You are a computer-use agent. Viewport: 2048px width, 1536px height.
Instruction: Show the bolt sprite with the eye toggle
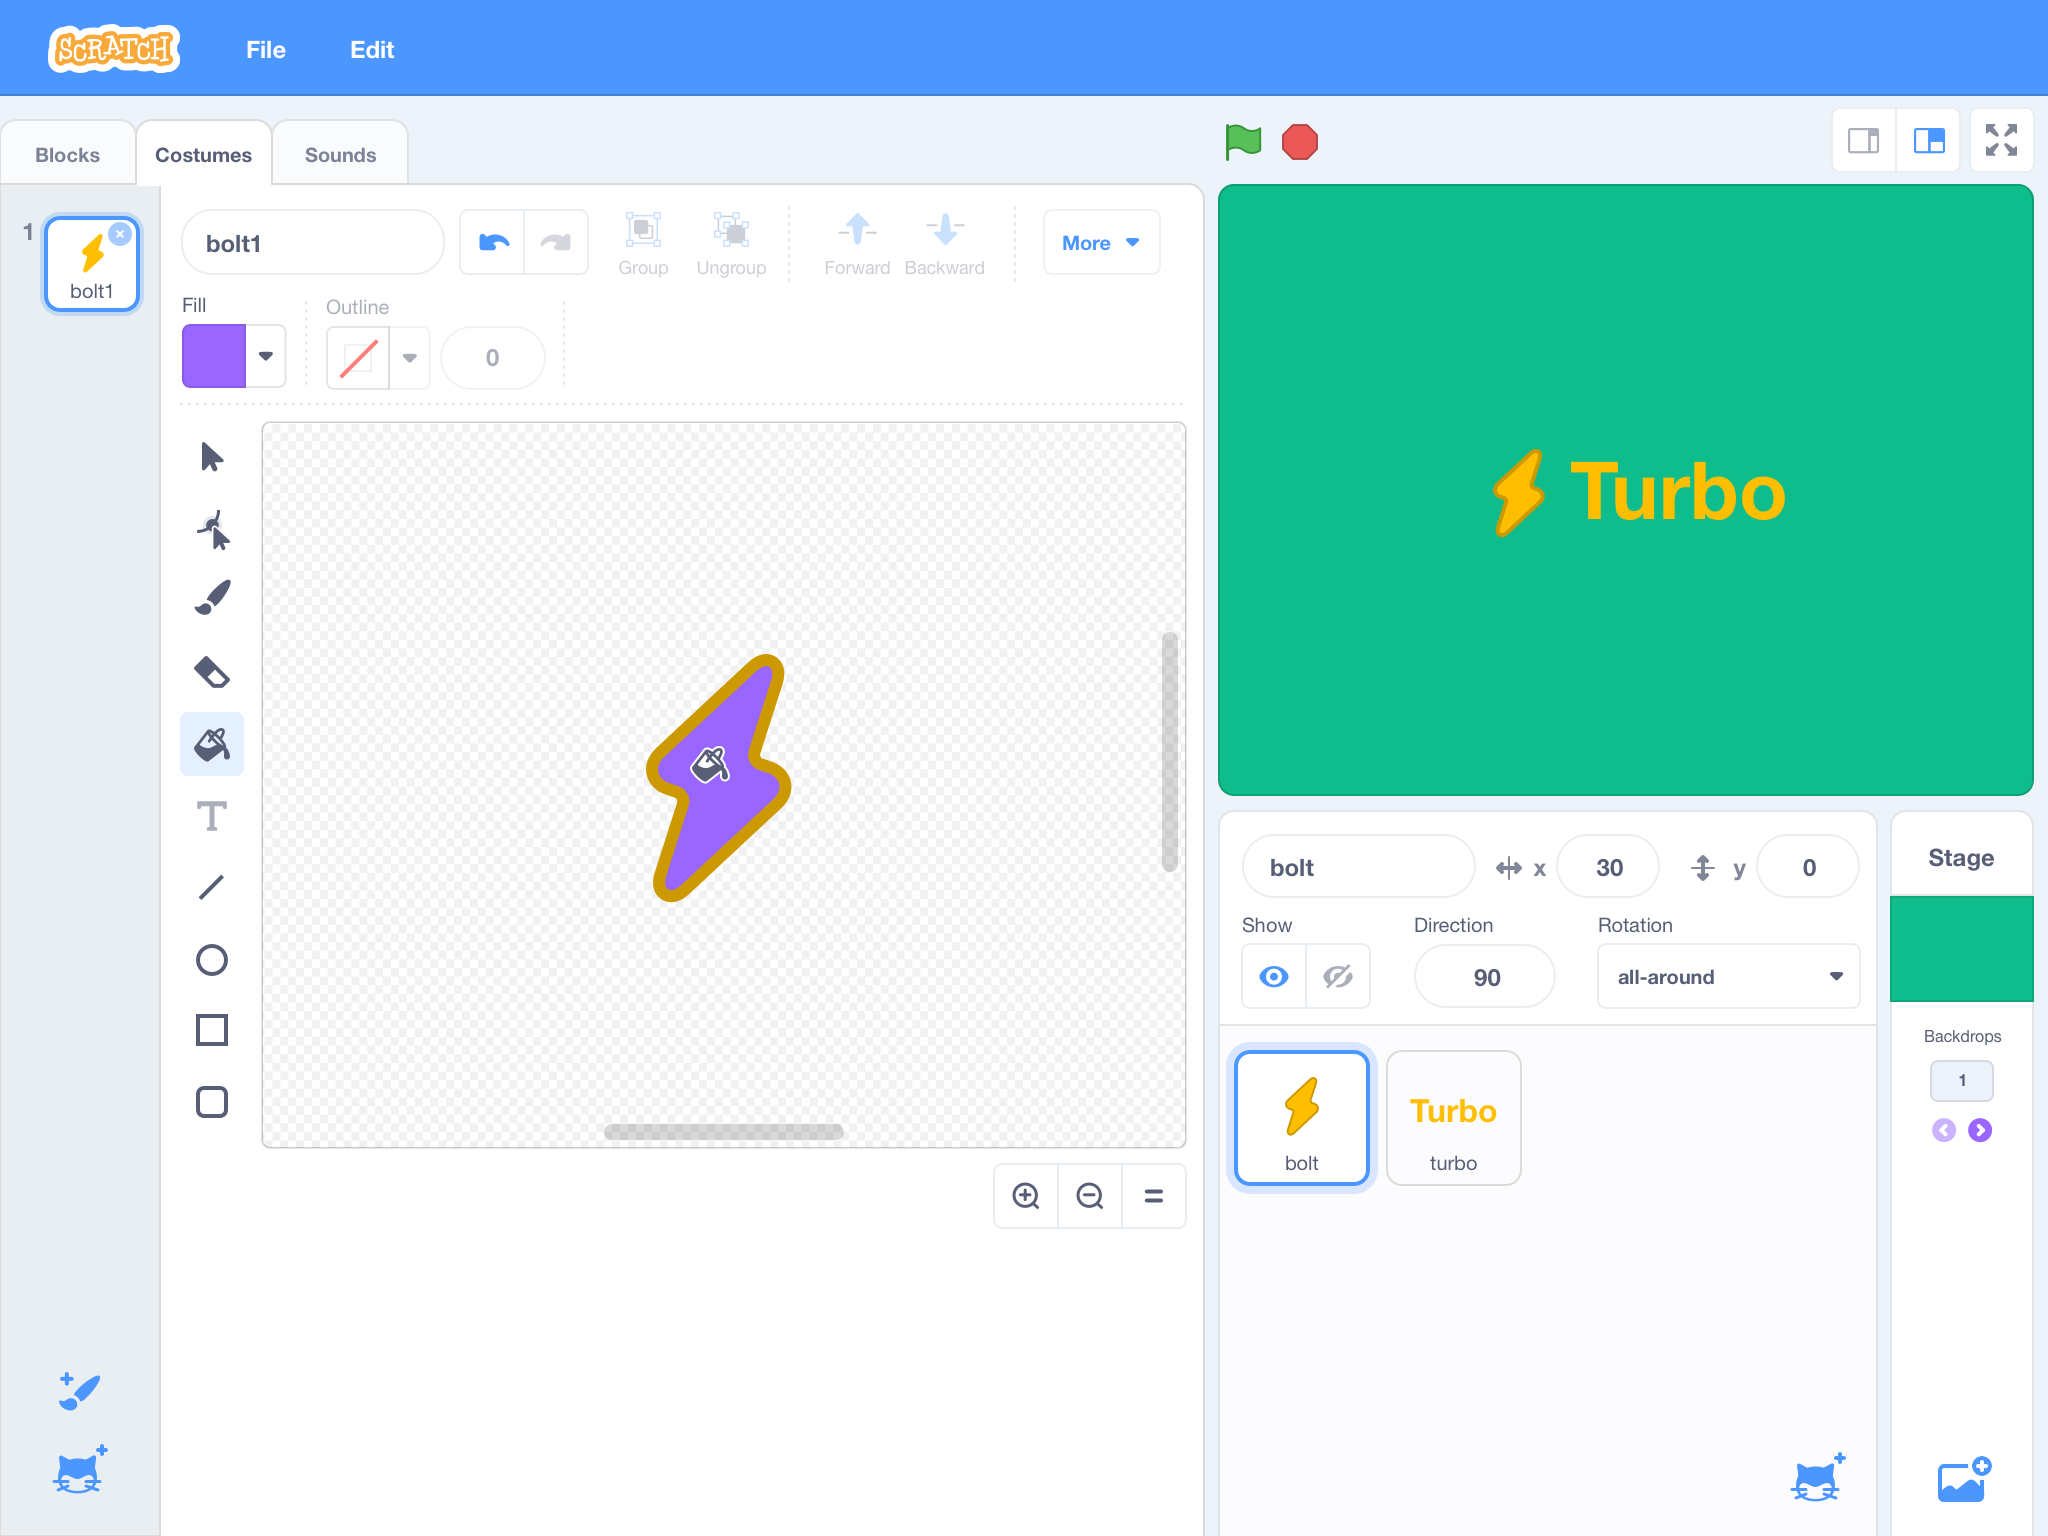pyautogui.click(x=1273, y=976)
